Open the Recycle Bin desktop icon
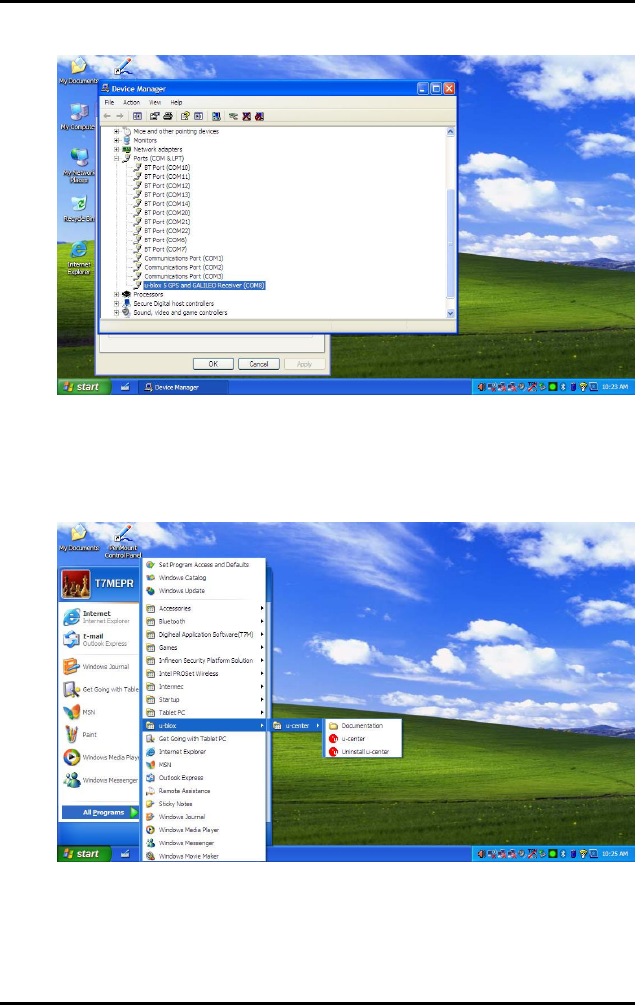Screen dimensions: 635x1005 (x=78, y=210)
